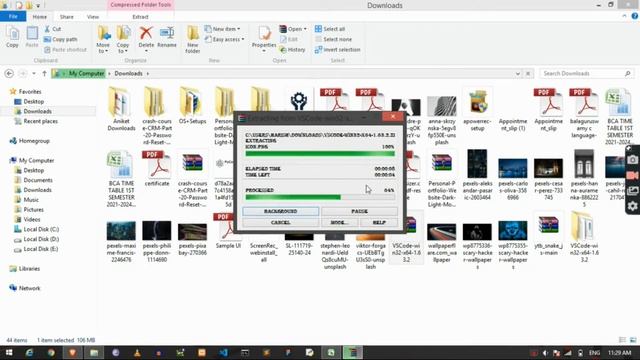Switch to the Share ribbon tab
640x360 pixels.
(x=67, y=17)
